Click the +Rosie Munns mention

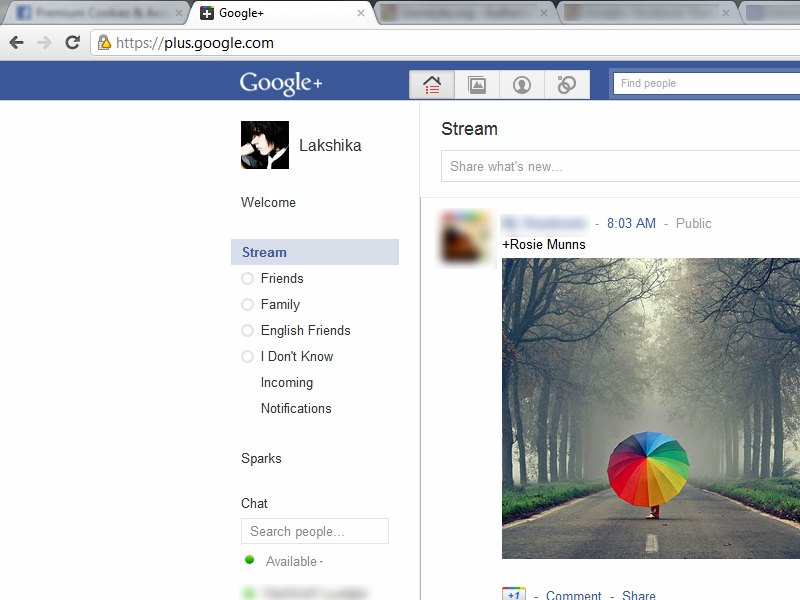pos(544,244)
